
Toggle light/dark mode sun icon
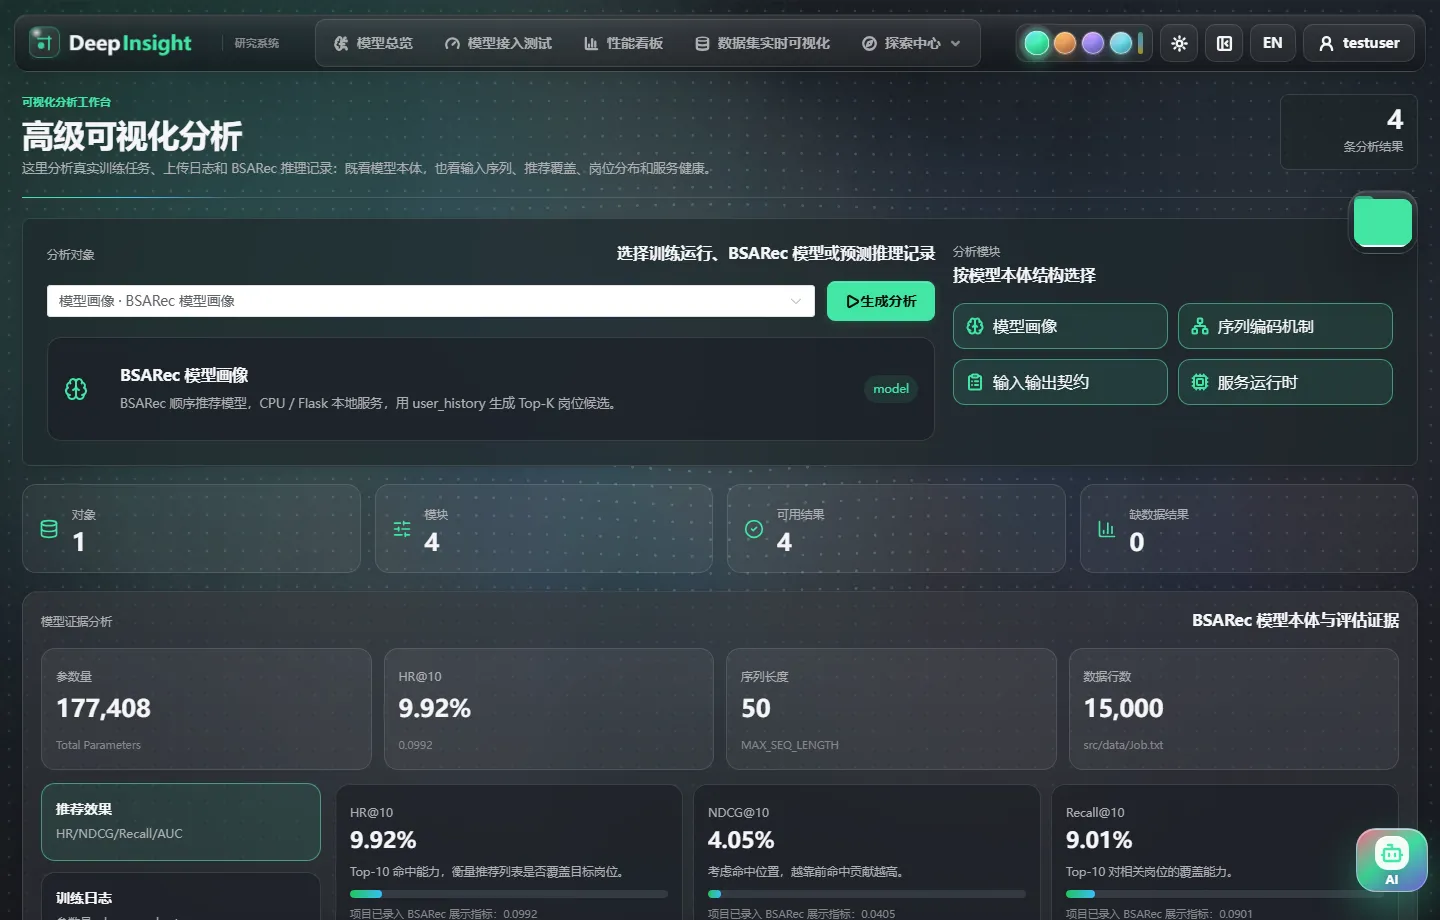coord(1180,43)
